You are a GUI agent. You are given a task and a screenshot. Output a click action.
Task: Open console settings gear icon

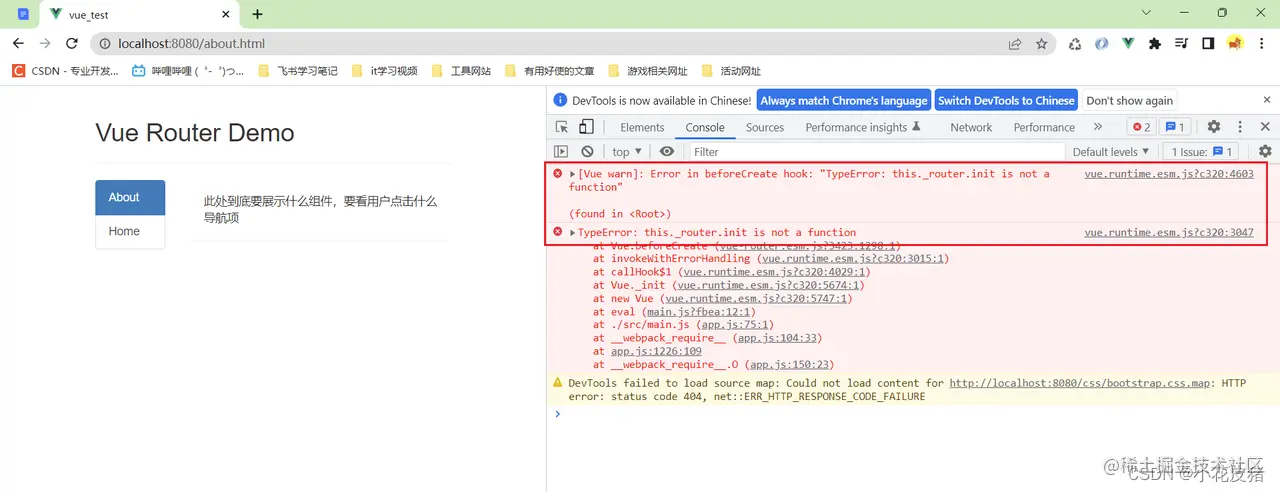pos(1265,152)
